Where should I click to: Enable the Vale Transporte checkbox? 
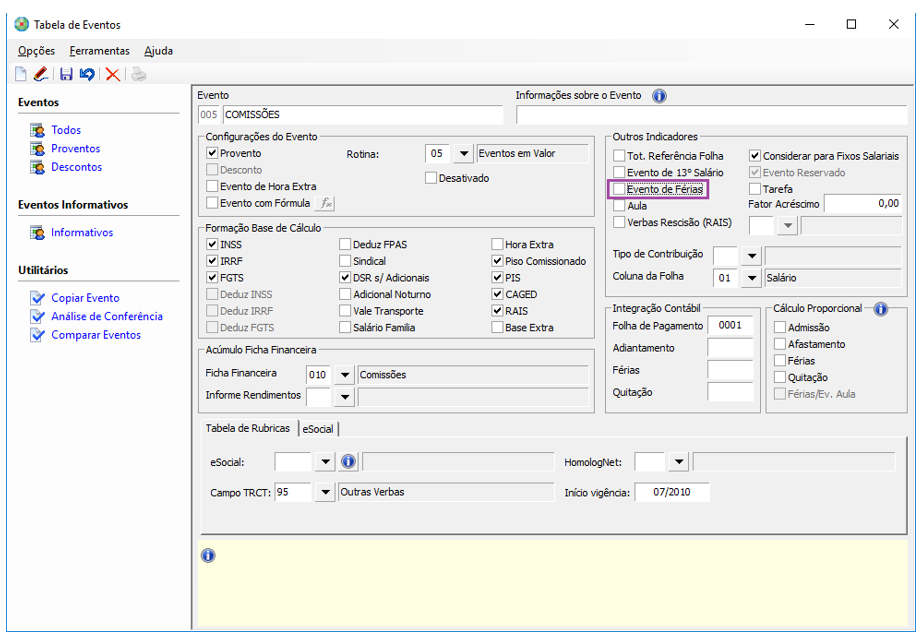point(345,311)
